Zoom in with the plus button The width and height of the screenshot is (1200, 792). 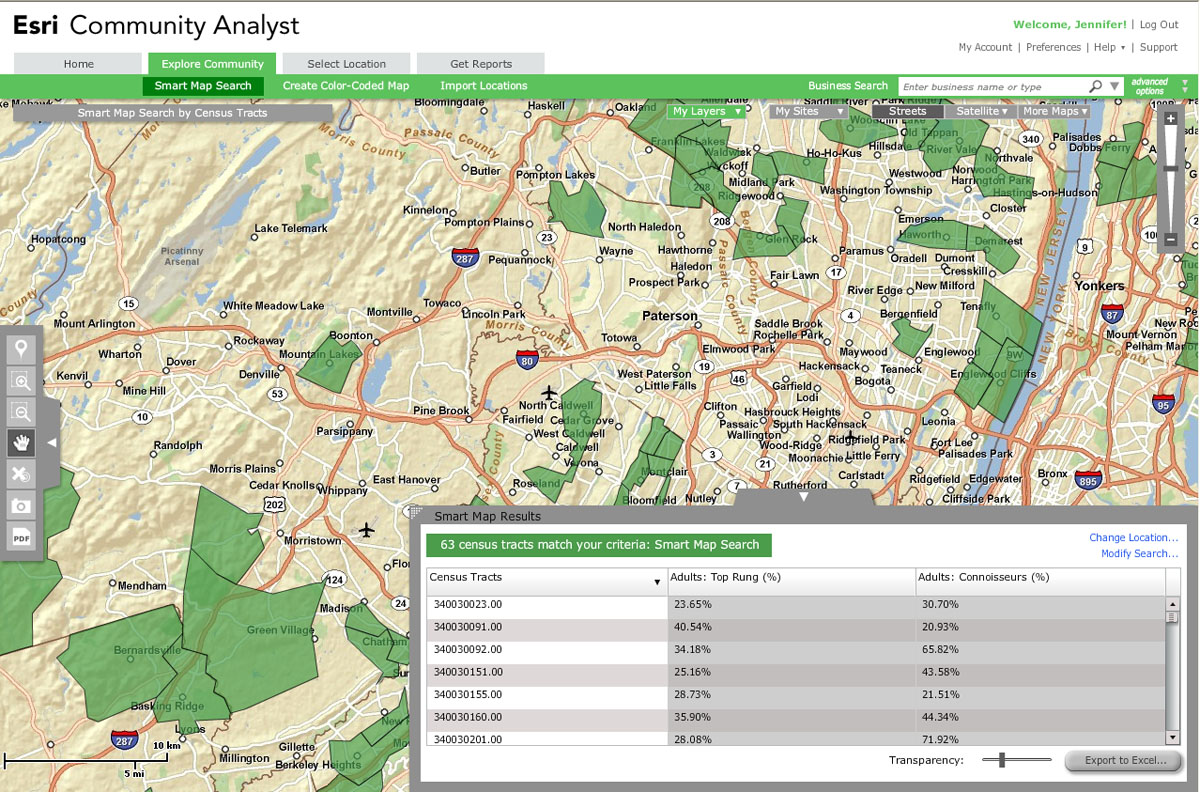point(1171,118)
